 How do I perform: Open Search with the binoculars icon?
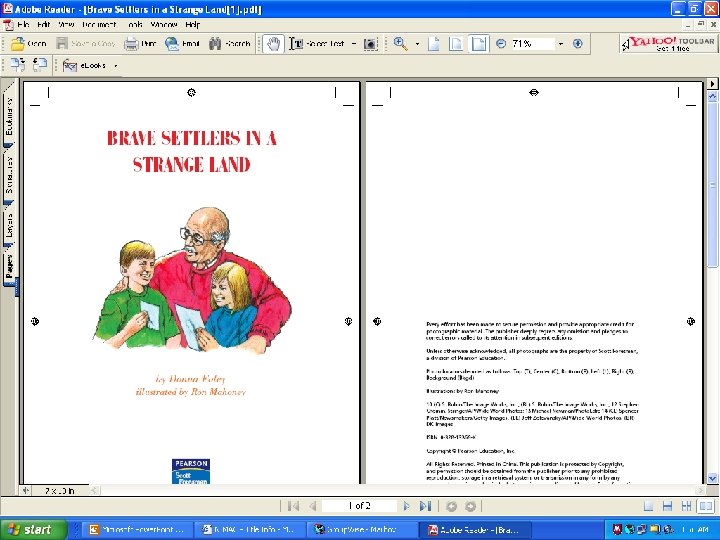click(230, 44)
